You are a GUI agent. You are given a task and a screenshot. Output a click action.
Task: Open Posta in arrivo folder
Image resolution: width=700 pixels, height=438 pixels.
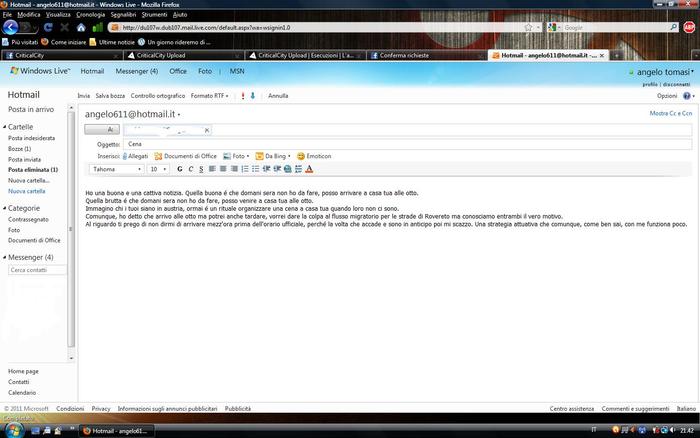pyautogui.click(x=31, y=109)
